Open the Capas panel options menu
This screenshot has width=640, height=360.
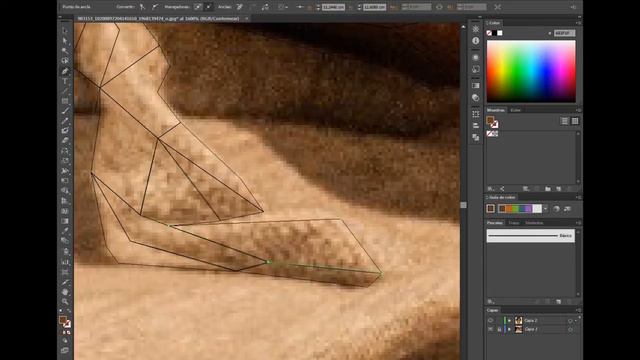578,310
